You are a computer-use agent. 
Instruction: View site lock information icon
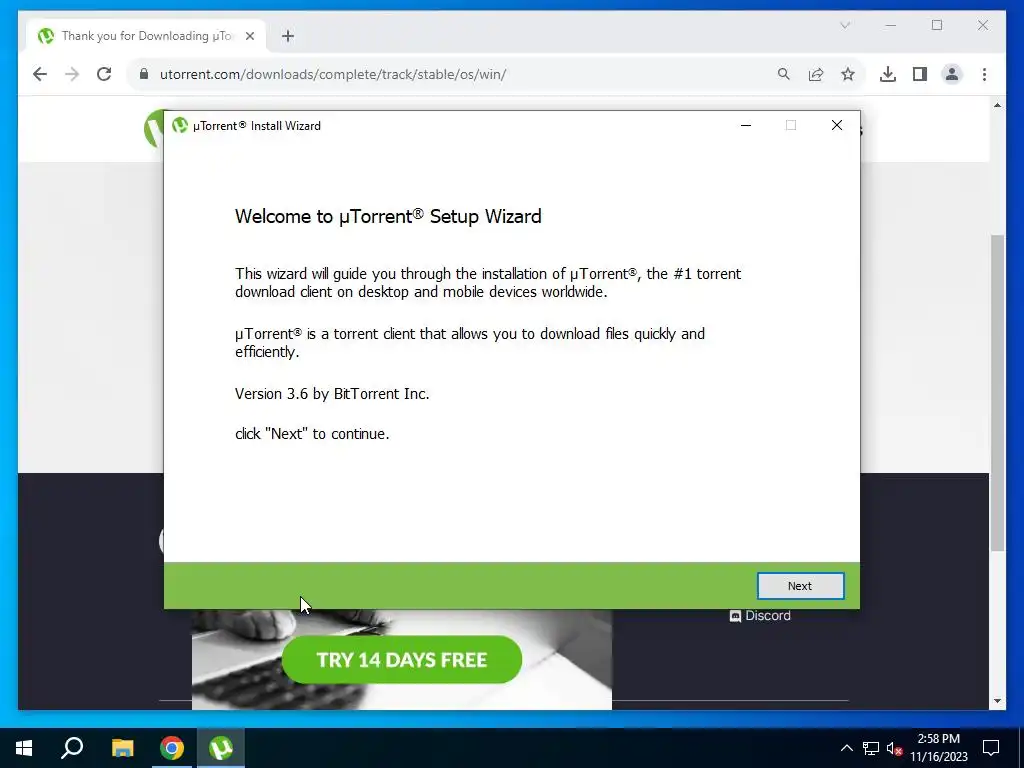[x=144, y=74]
